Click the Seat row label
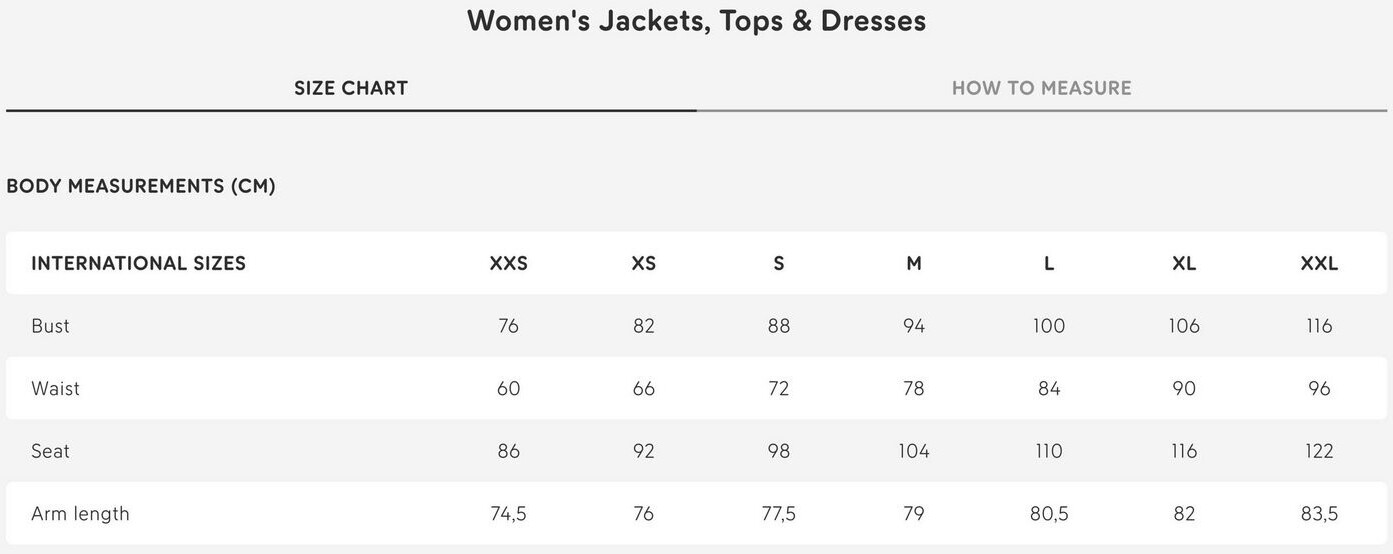Image resolution: width=1393 pixels, height=554 pixels. click(50, 451)
